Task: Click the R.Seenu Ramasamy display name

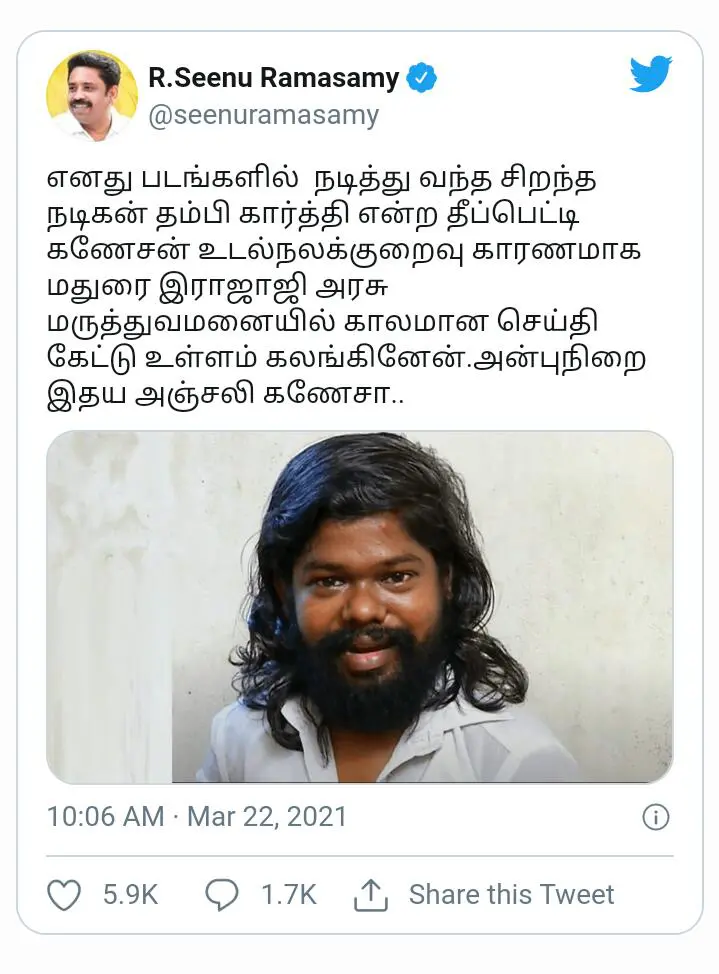Action: [x=273, y=78]
